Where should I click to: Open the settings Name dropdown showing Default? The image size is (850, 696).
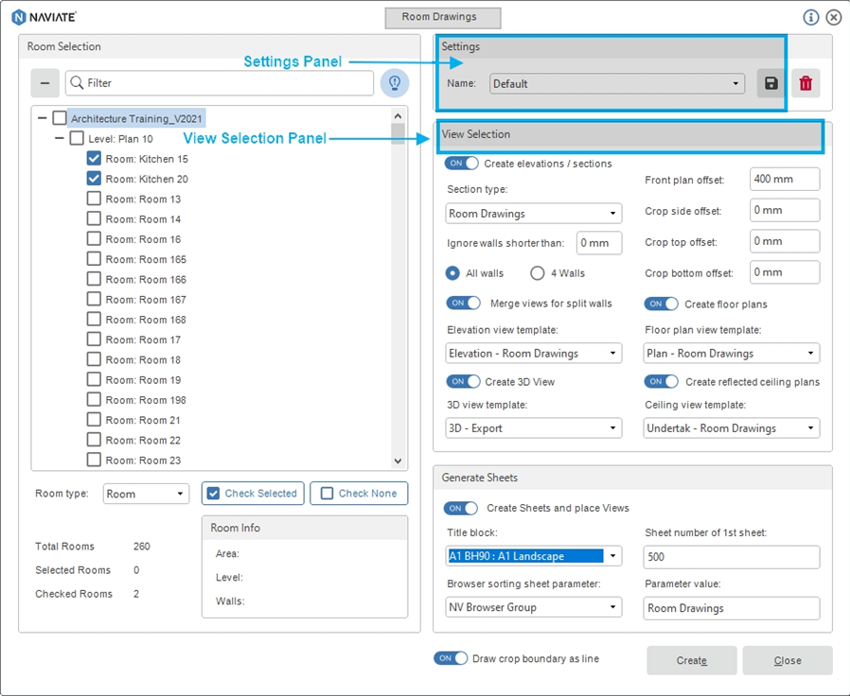[617, 83]
